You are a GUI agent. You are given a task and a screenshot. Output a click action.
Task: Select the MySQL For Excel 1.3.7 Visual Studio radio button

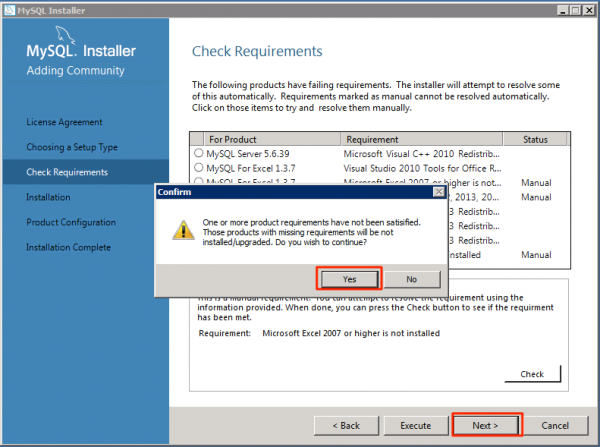pos(198,168)
